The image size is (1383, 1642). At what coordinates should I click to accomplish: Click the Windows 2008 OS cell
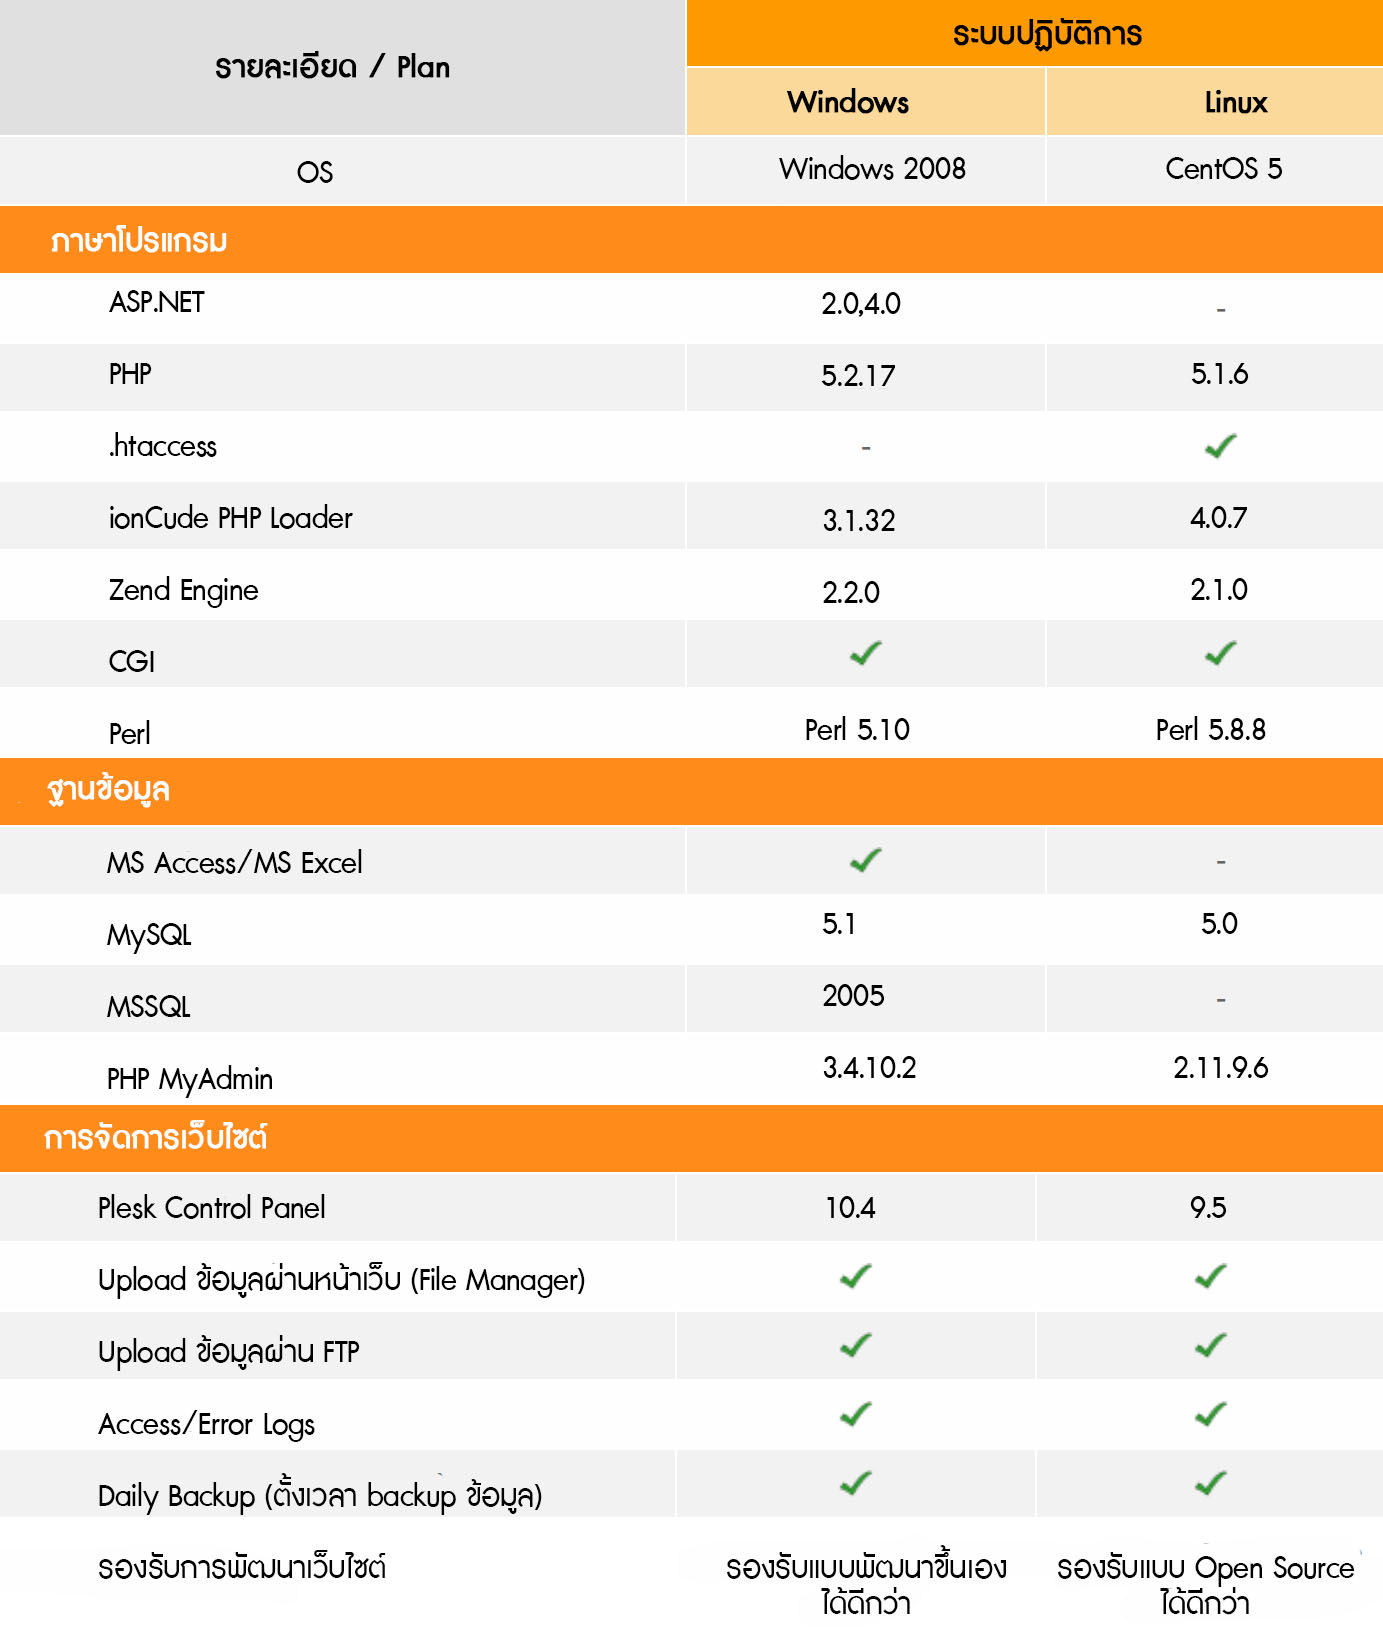click(x=872, y=169)
